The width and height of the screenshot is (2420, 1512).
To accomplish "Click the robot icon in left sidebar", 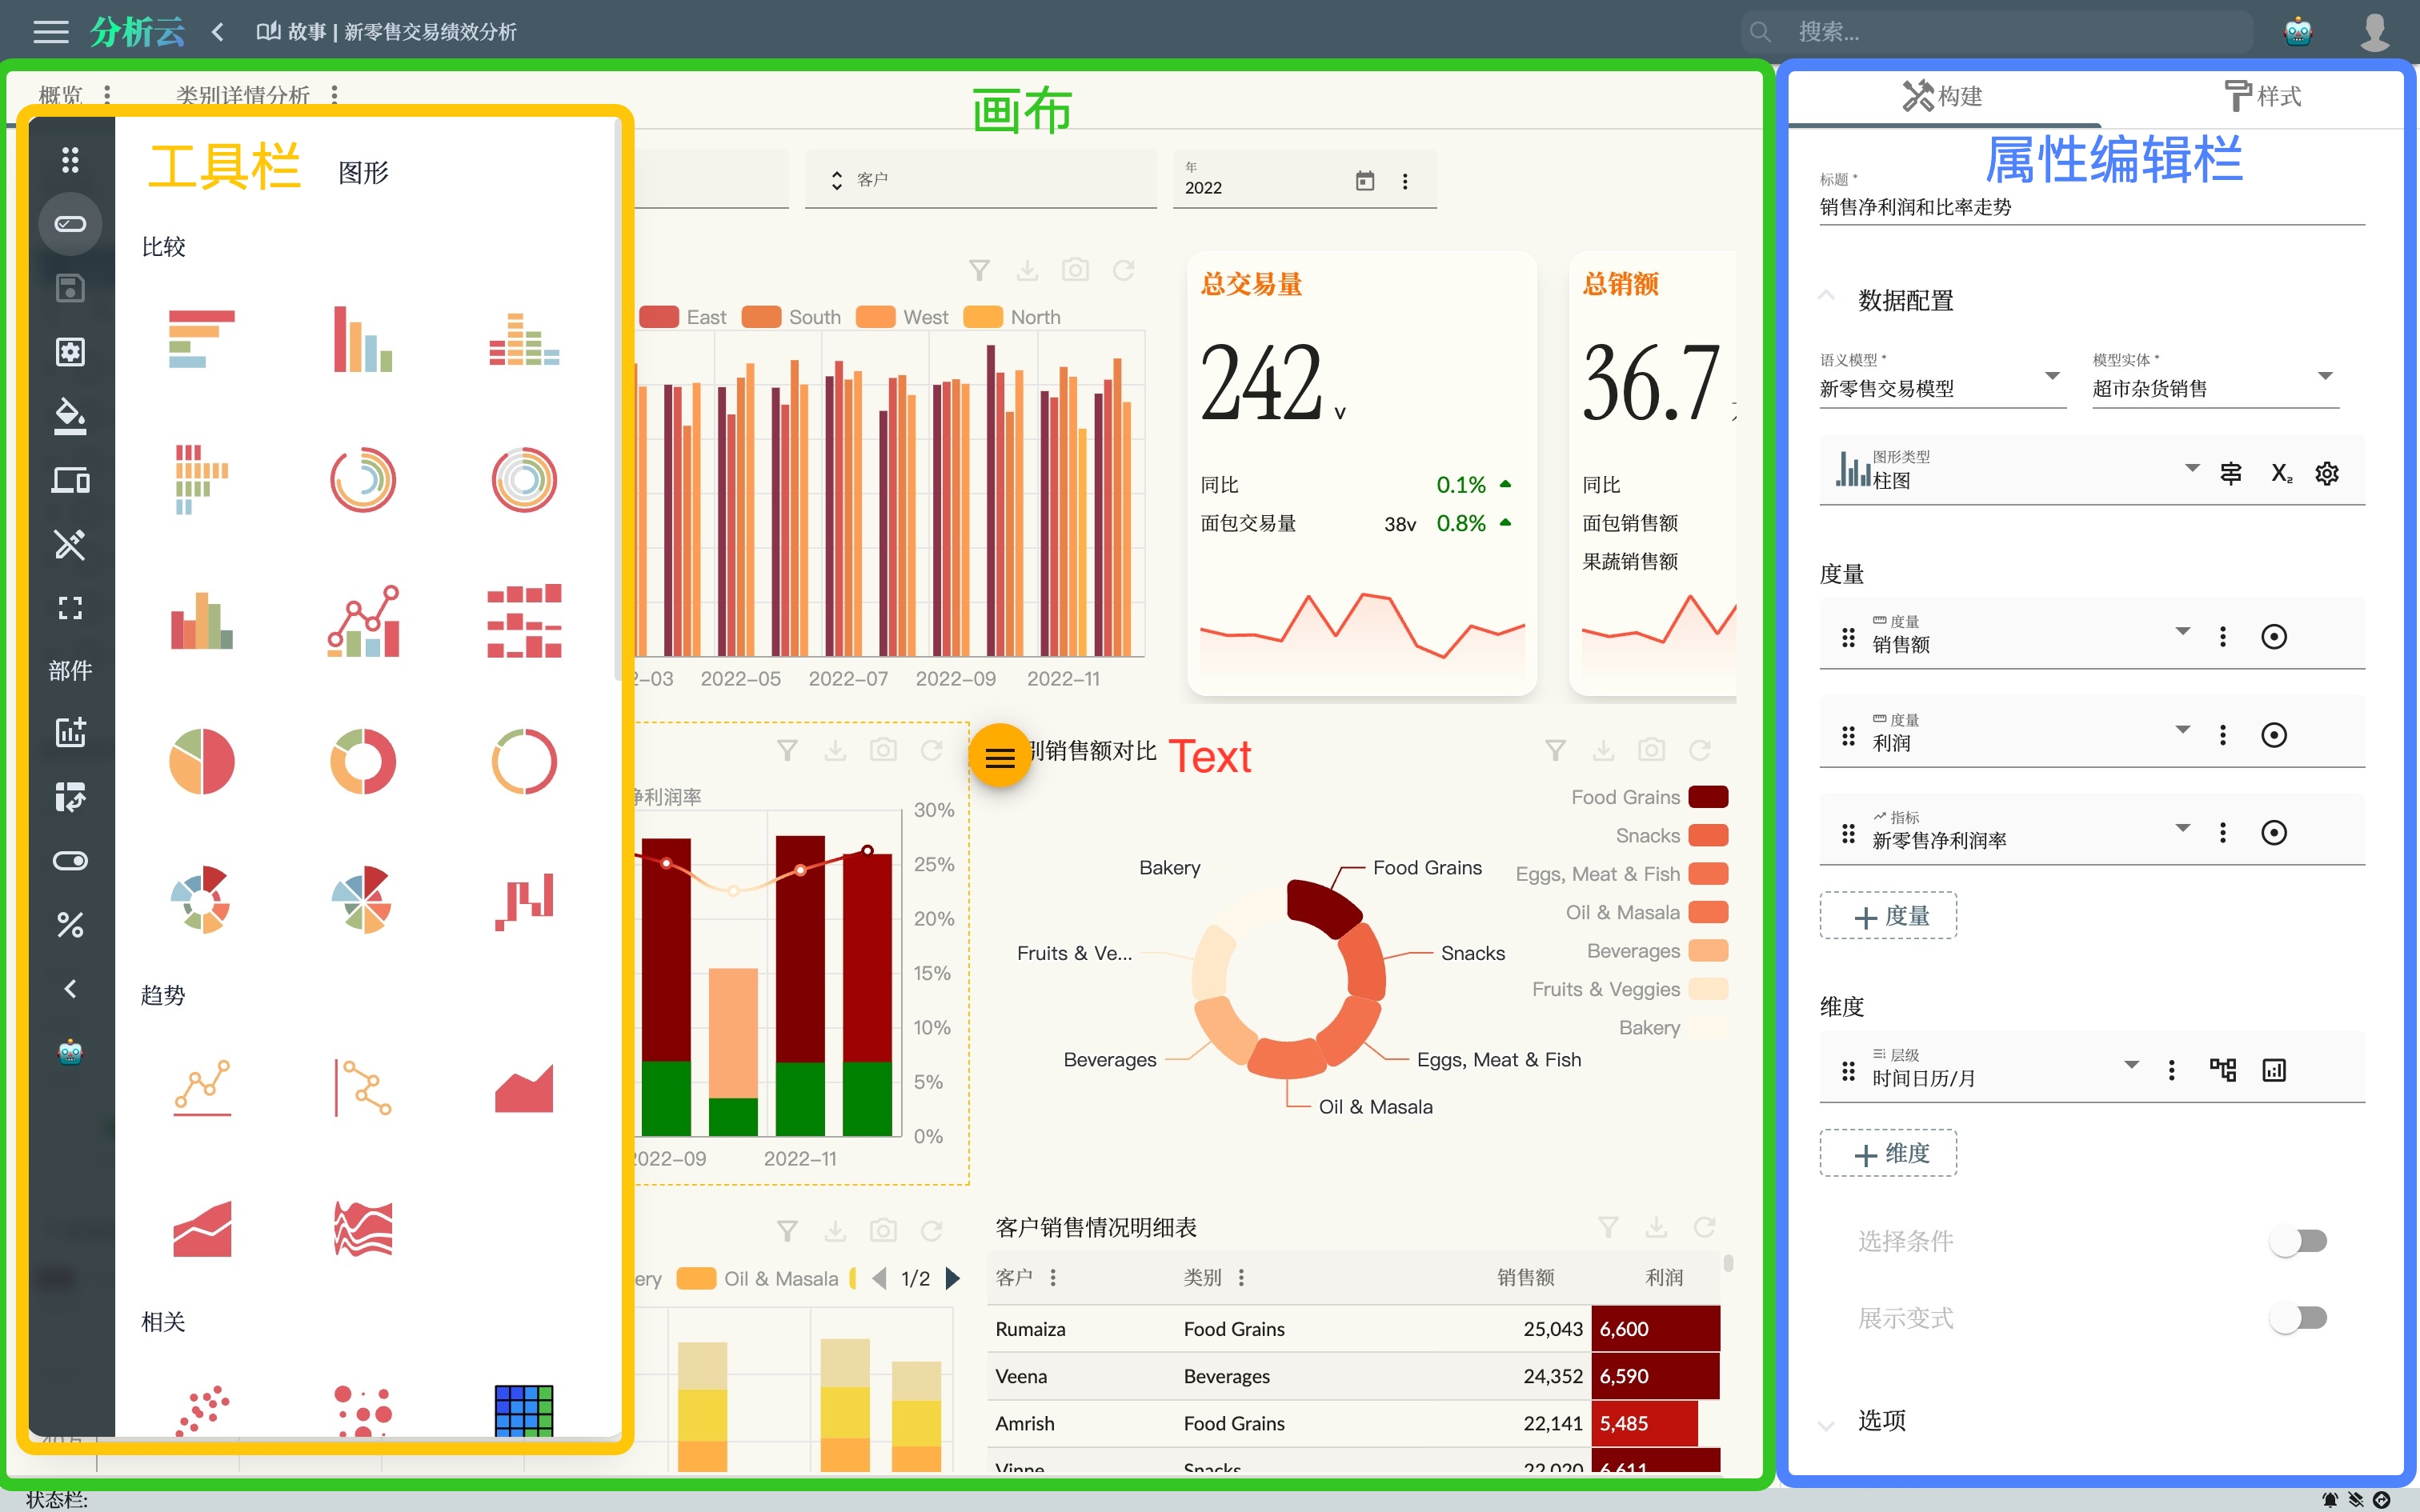I will [70, 1052].
